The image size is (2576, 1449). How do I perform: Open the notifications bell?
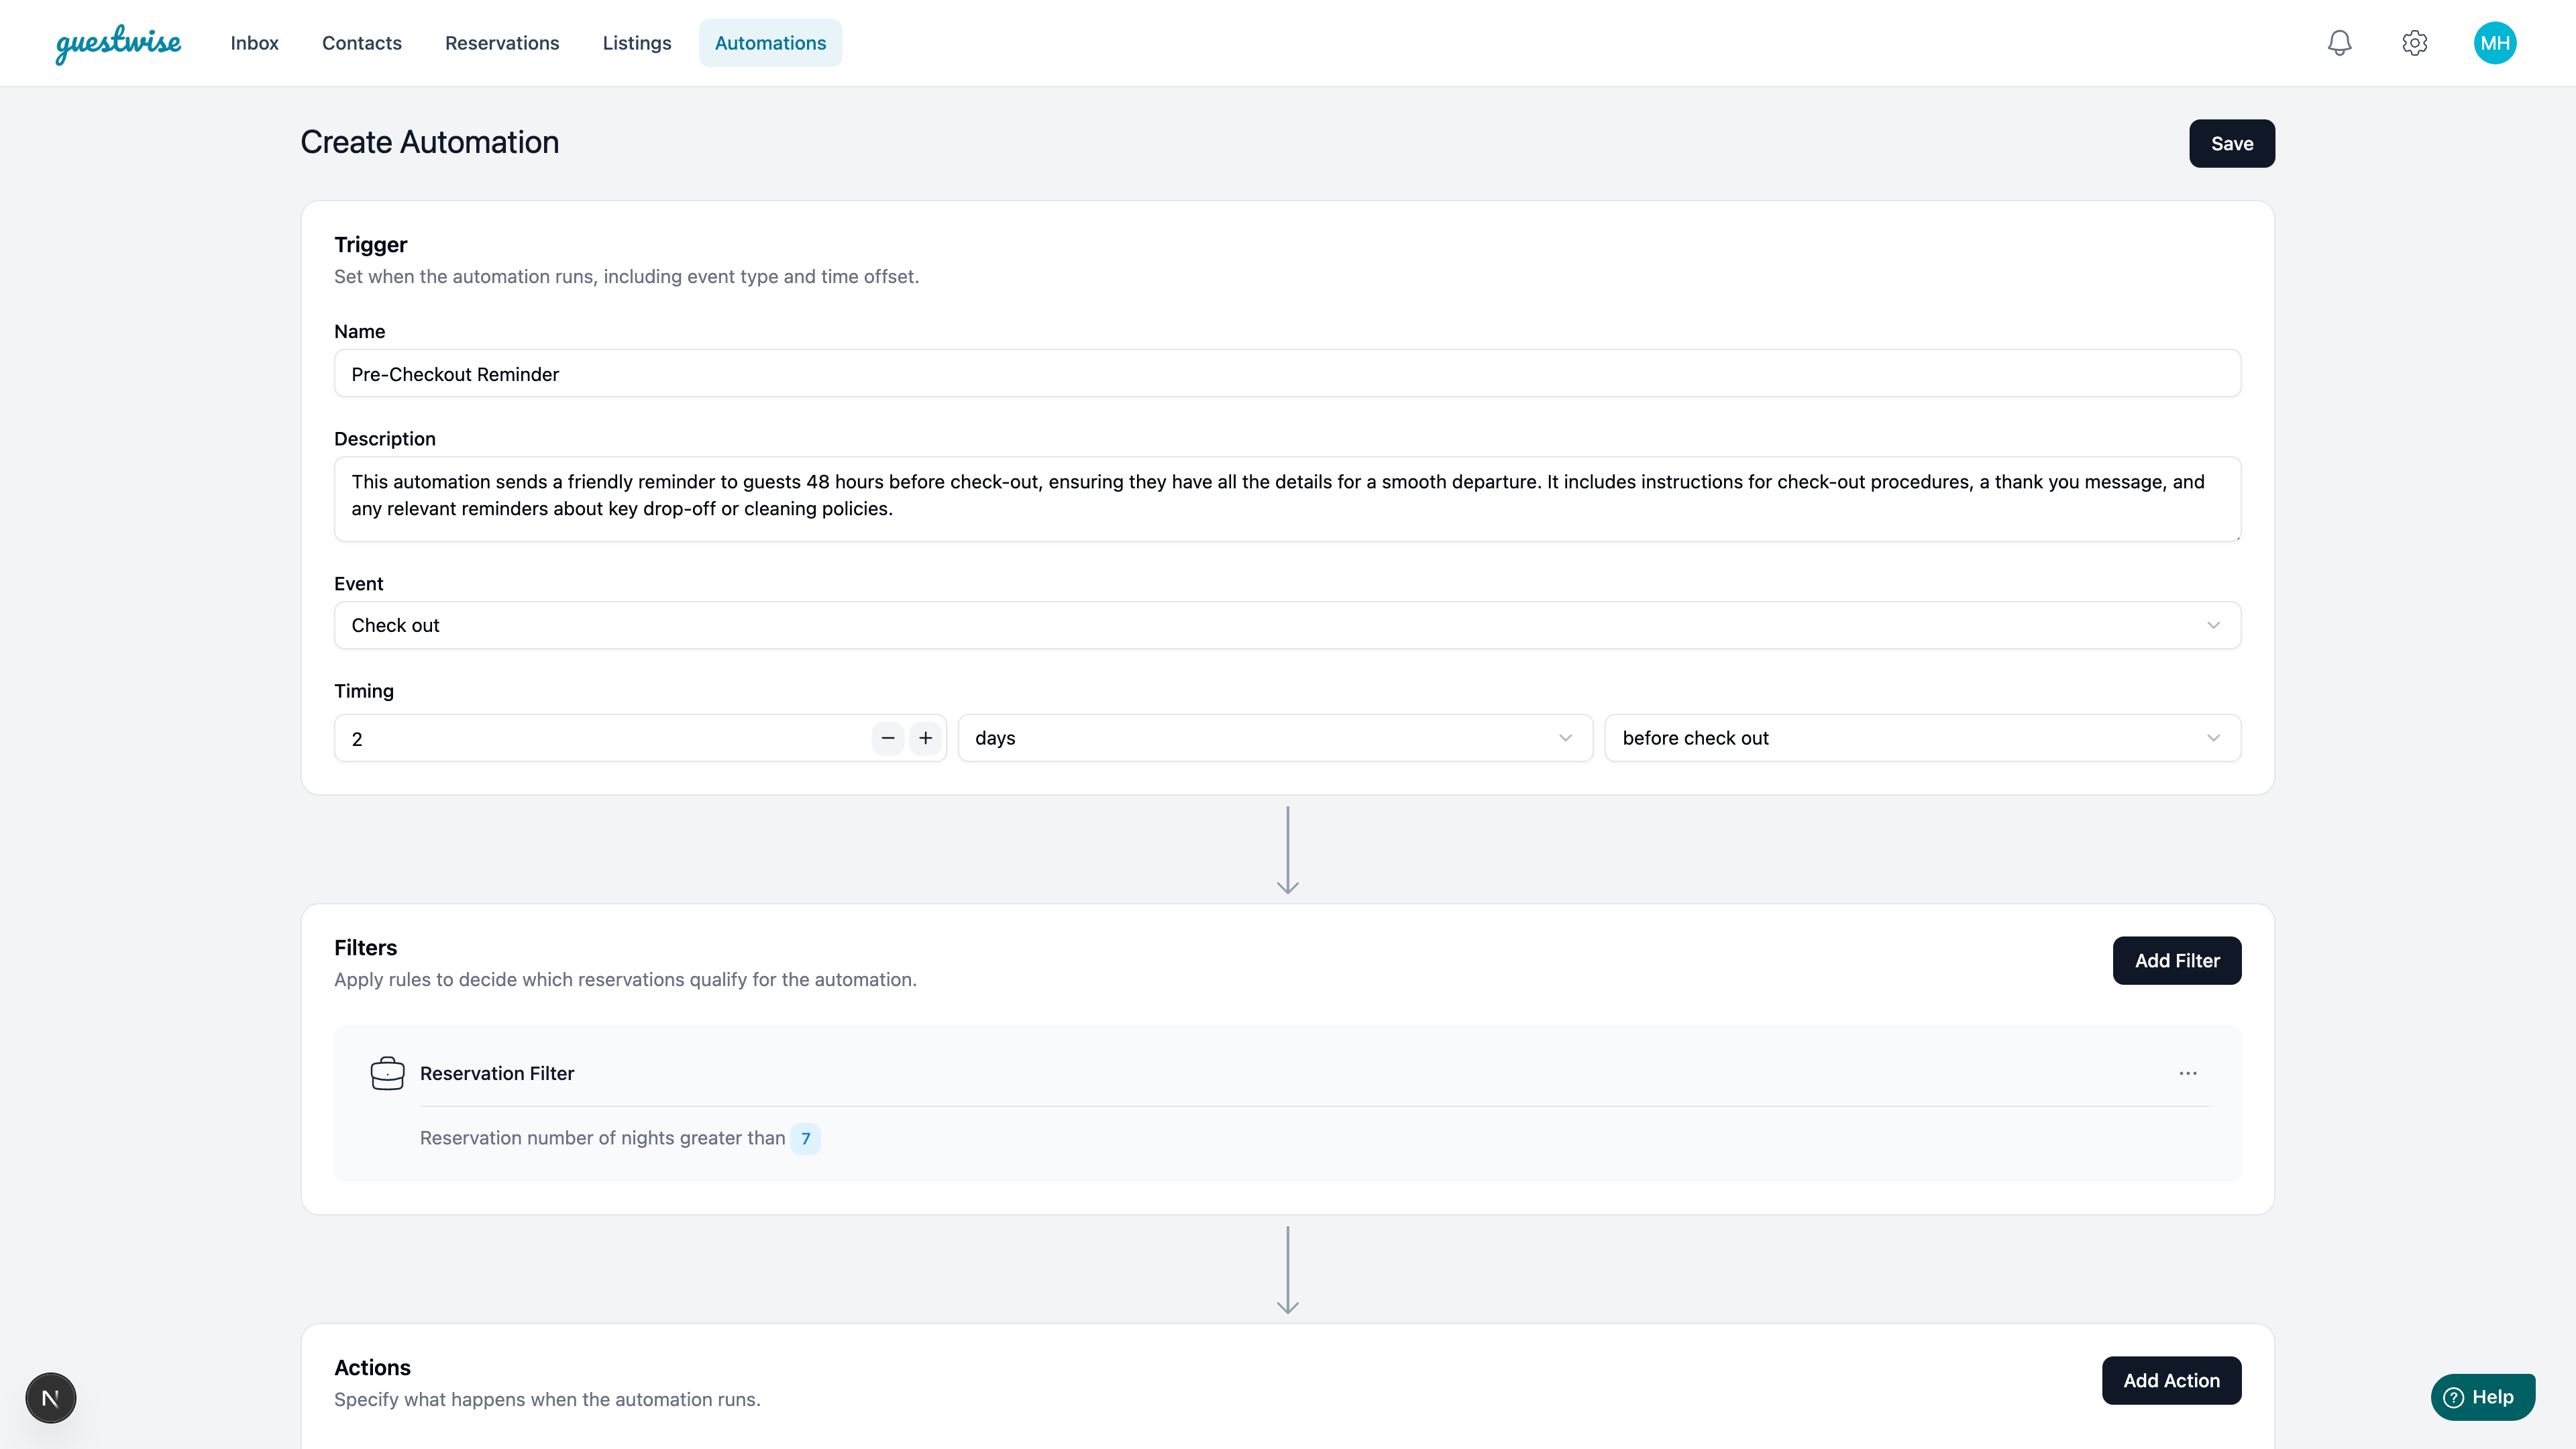[2339, 43]
